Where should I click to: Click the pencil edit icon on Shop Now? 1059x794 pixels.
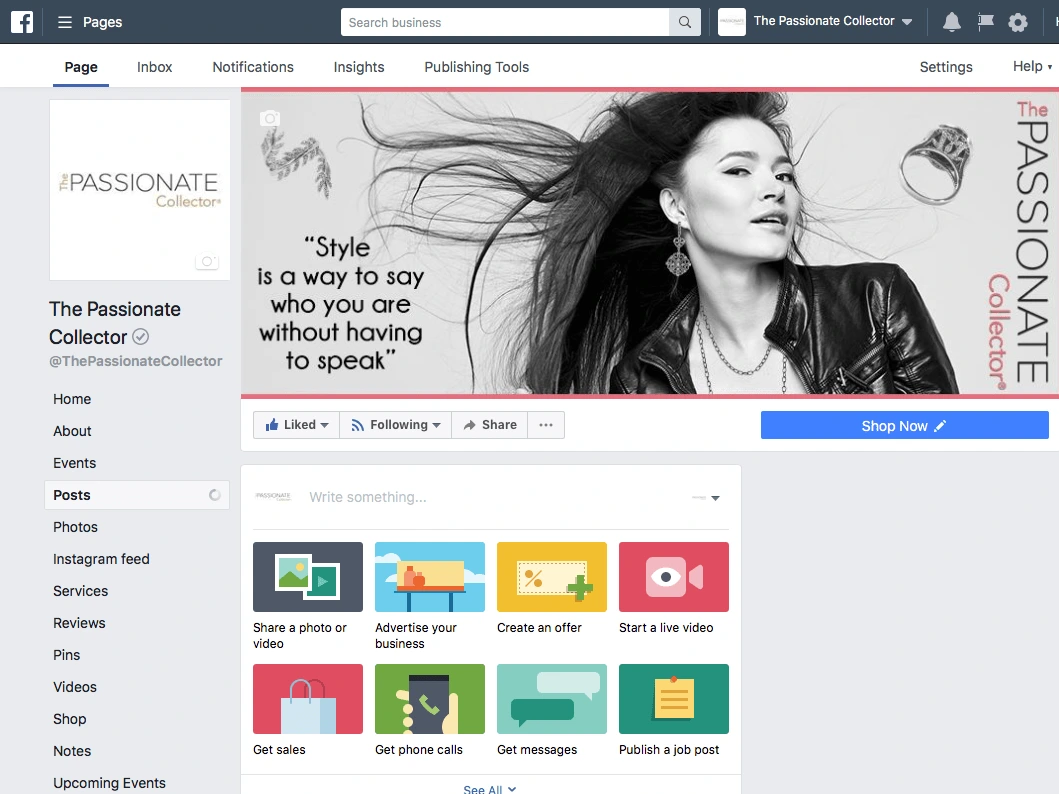[940, 425]
